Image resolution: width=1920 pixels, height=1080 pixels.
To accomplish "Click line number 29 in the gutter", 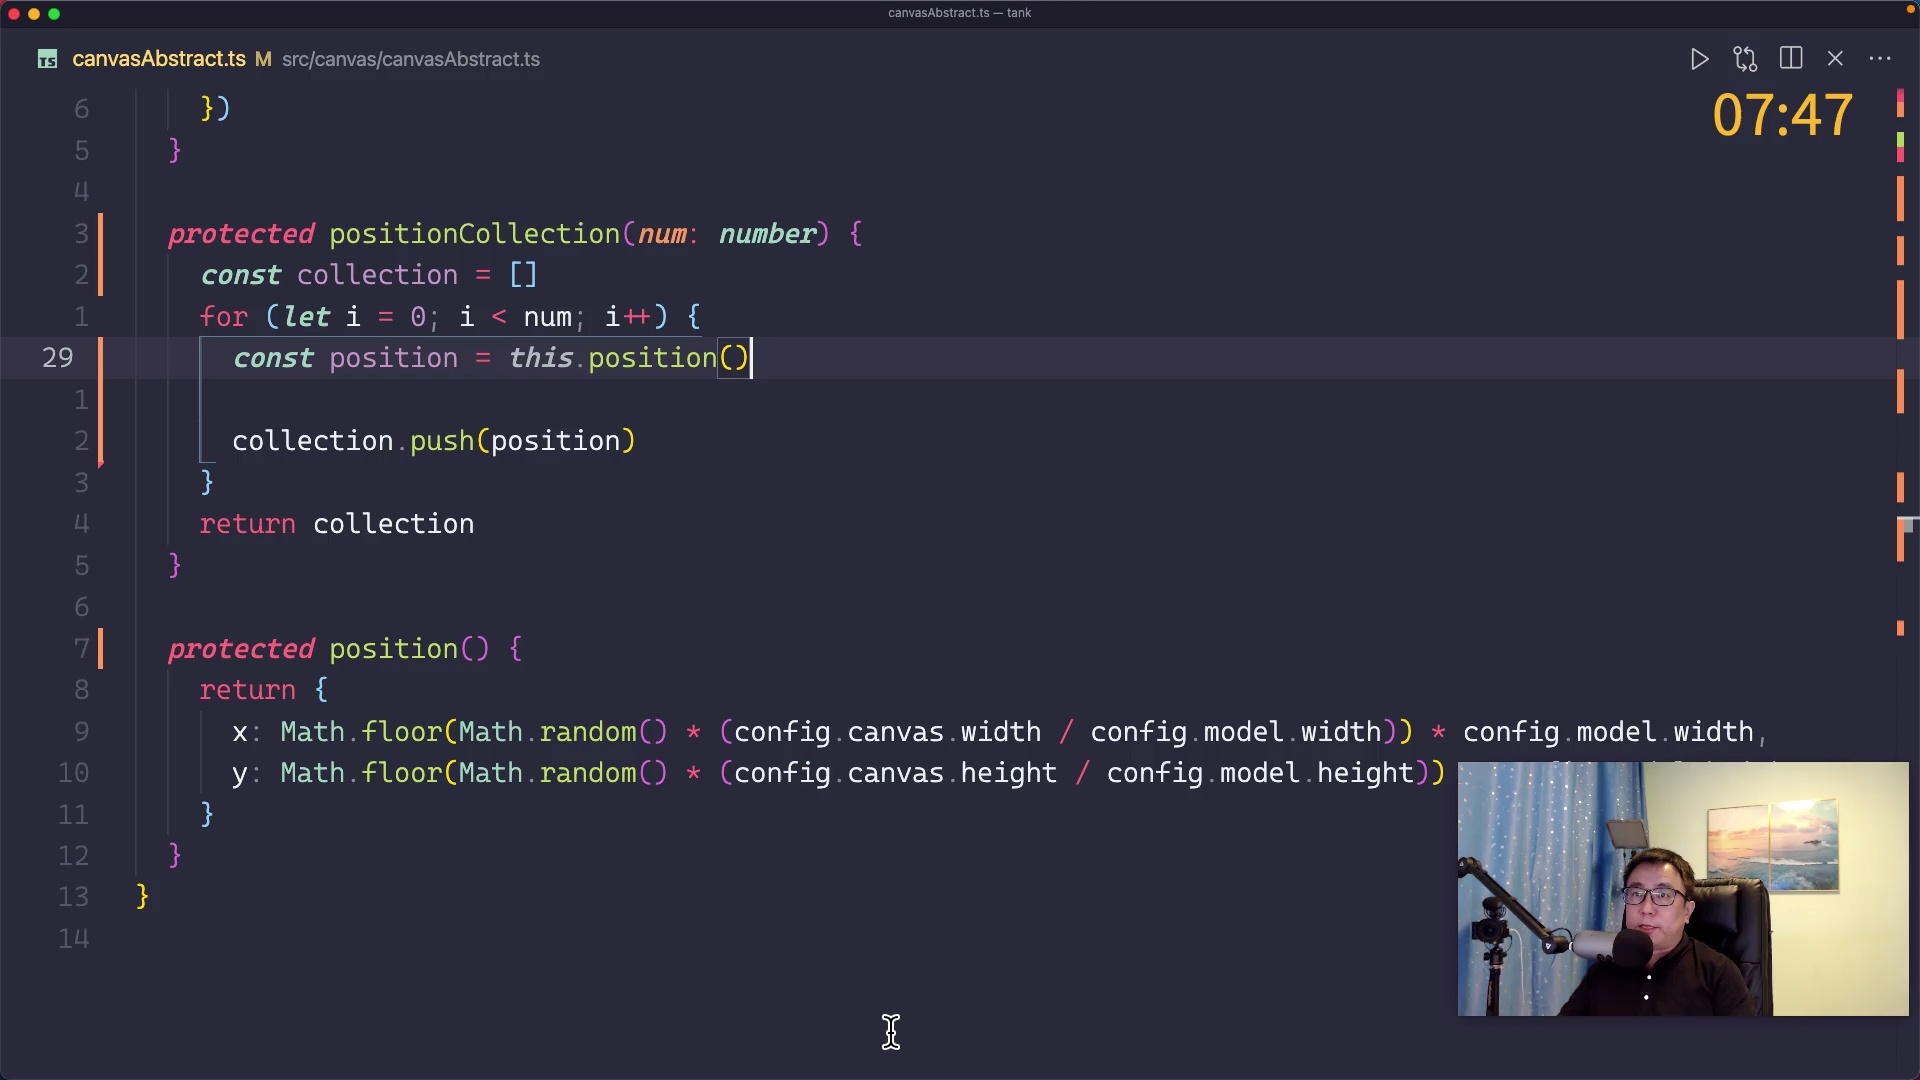I will pos(58,358).
